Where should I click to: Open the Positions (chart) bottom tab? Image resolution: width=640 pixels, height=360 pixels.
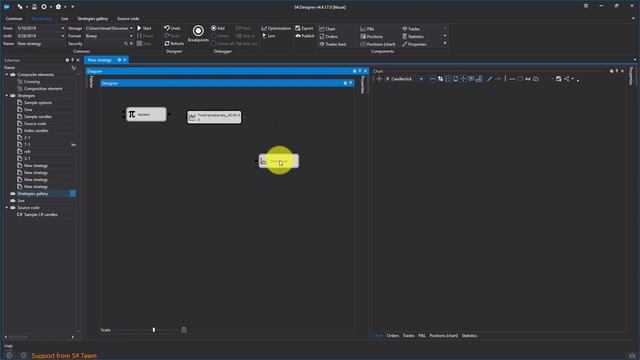(x=443, y=336)
